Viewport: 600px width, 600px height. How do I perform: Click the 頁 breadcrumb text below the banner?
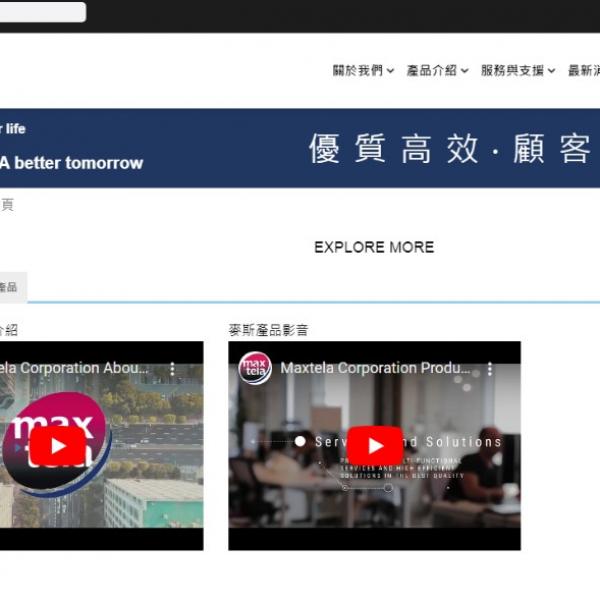(7, 205)
